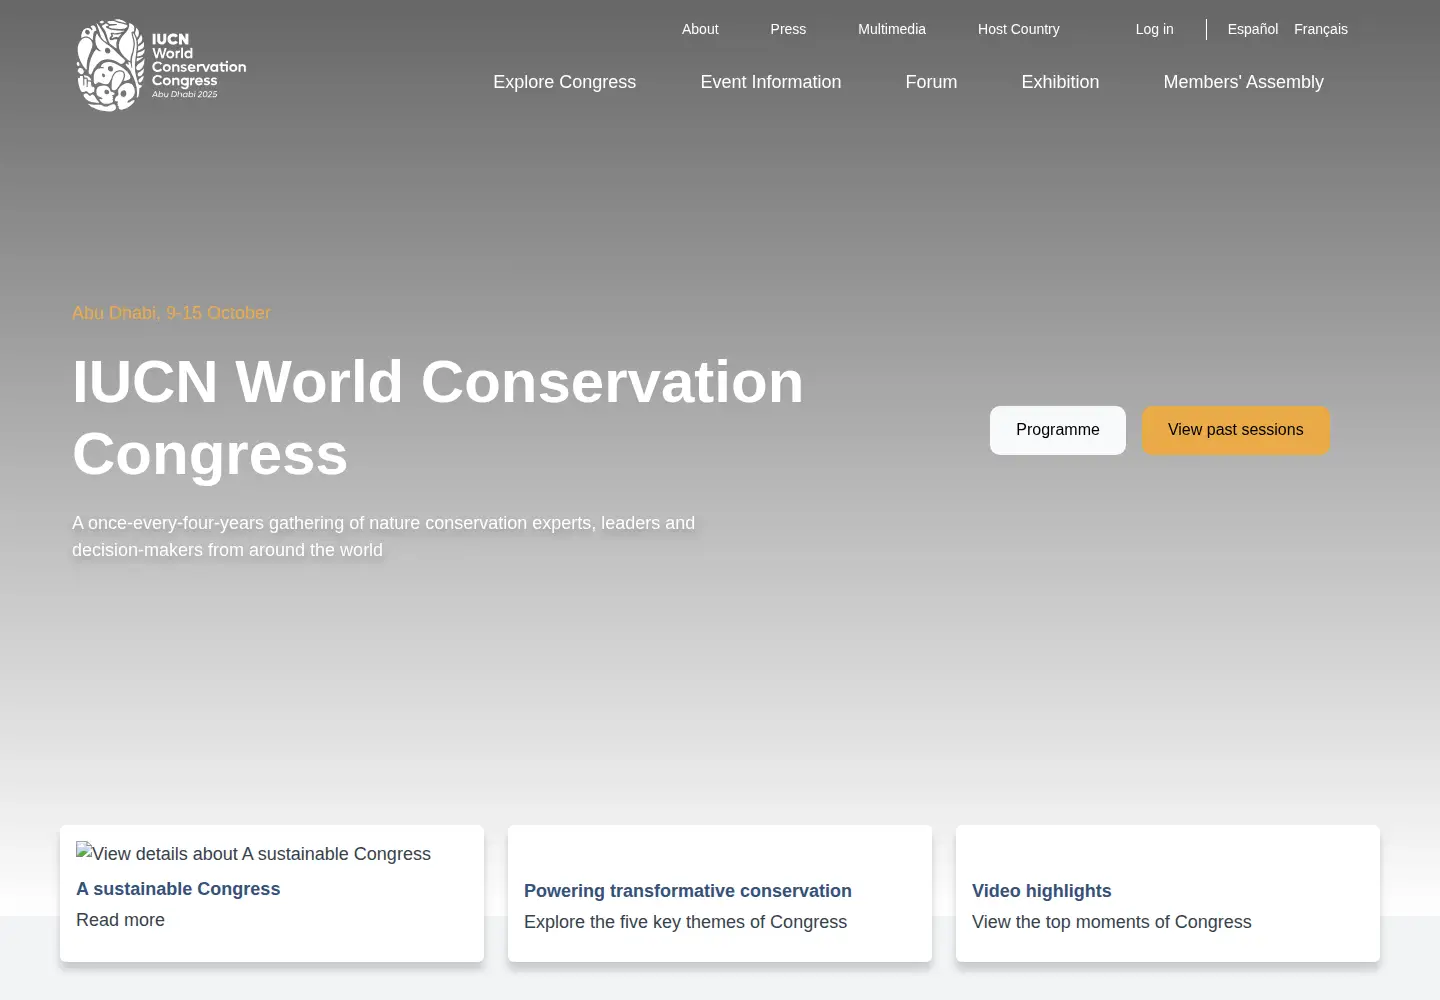Open the Event Information menu
The image size is (1440, 1000).
coord(771,82)
